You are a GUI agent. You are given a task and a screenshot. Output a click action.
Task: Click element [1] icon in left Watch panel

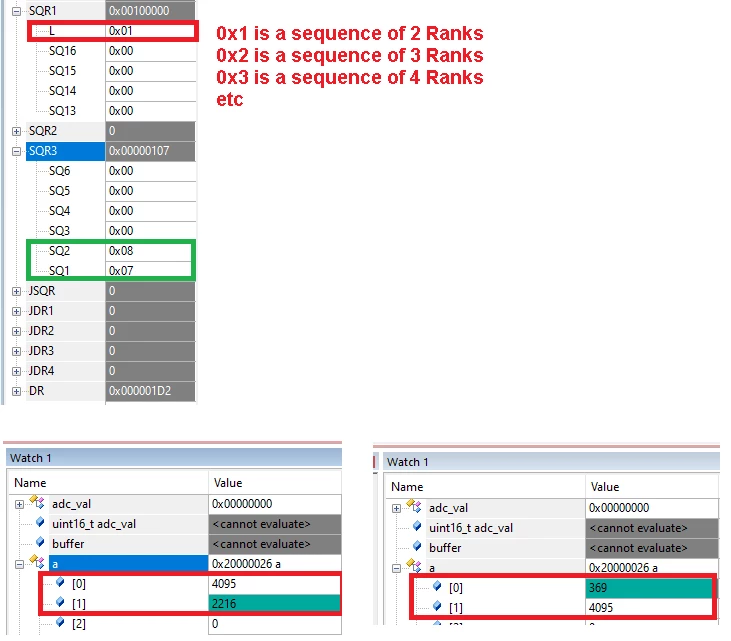coord(60,603)
